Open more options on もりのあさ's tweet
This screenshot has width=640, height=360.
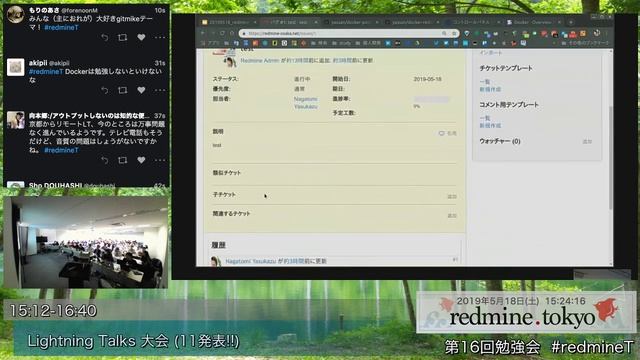point(160,38)
